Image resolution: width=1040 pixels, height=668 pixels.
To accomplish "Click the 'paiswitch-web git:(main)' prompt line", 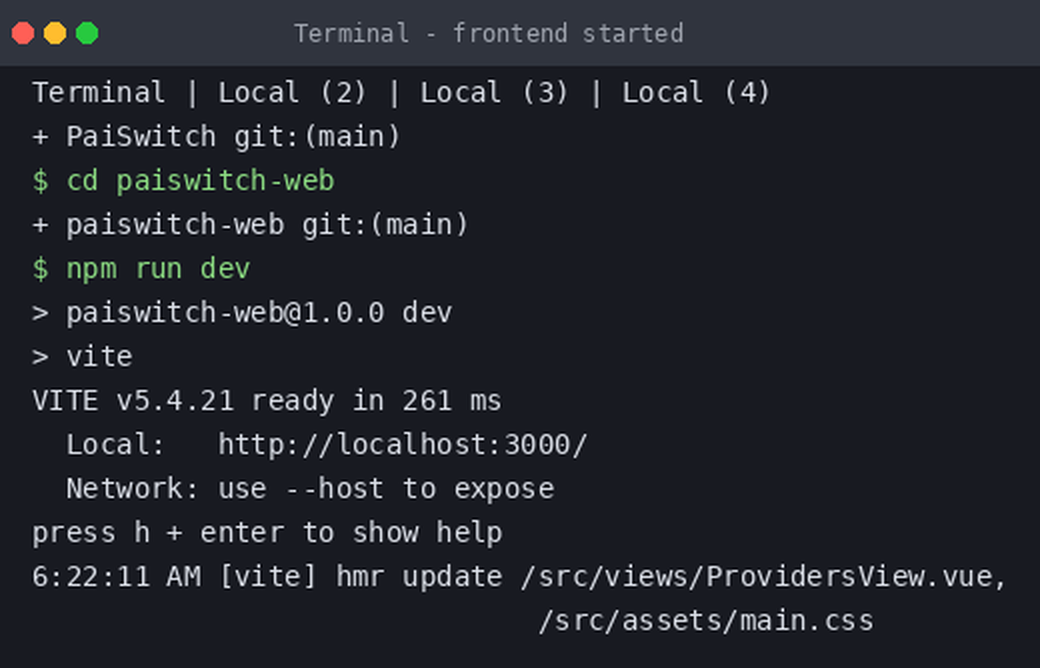I will pyautogui.click(x=251, y=224).
